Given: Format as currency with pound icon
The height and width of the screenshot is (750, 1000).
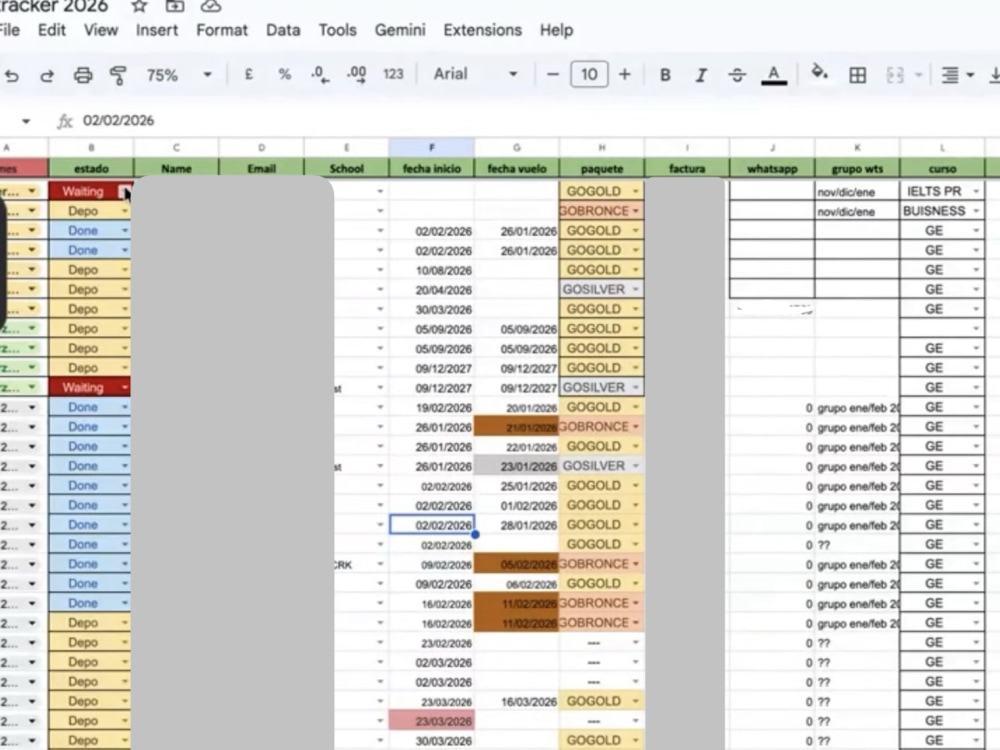Looking at the screenshot, I should (249, 75).
